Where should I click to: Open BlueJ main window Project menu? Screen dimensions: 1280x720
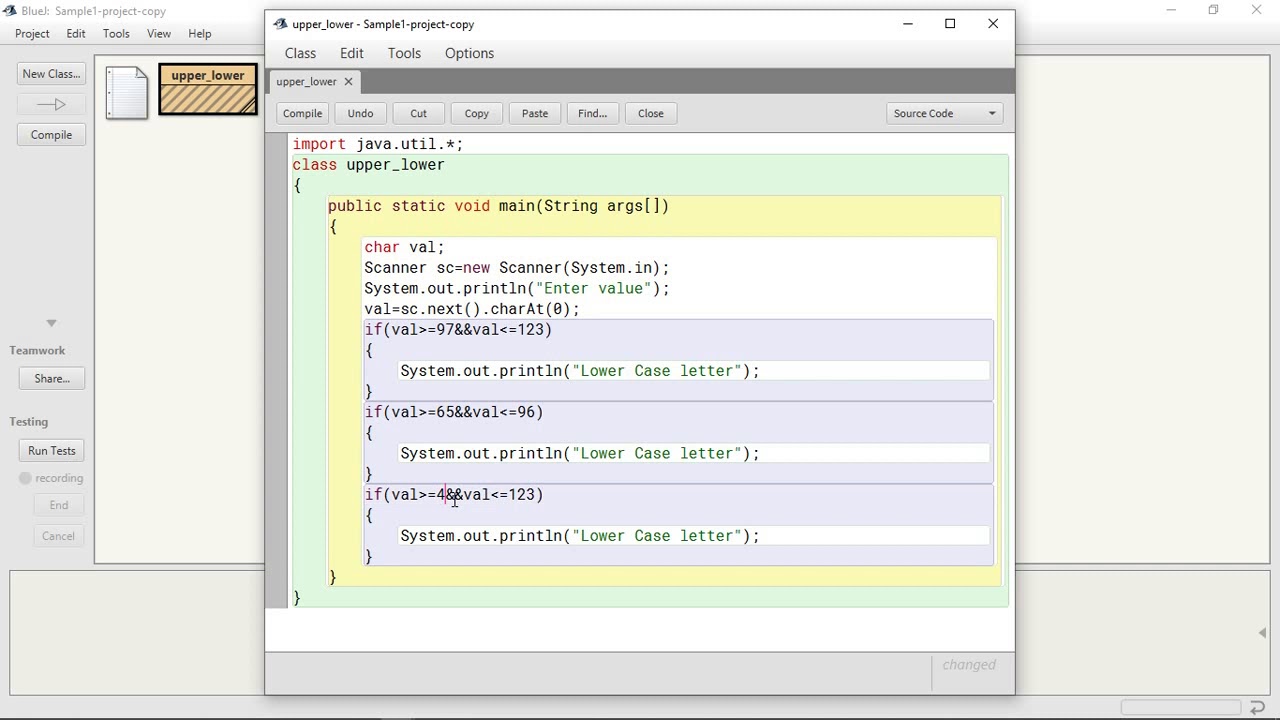[32, 33]
